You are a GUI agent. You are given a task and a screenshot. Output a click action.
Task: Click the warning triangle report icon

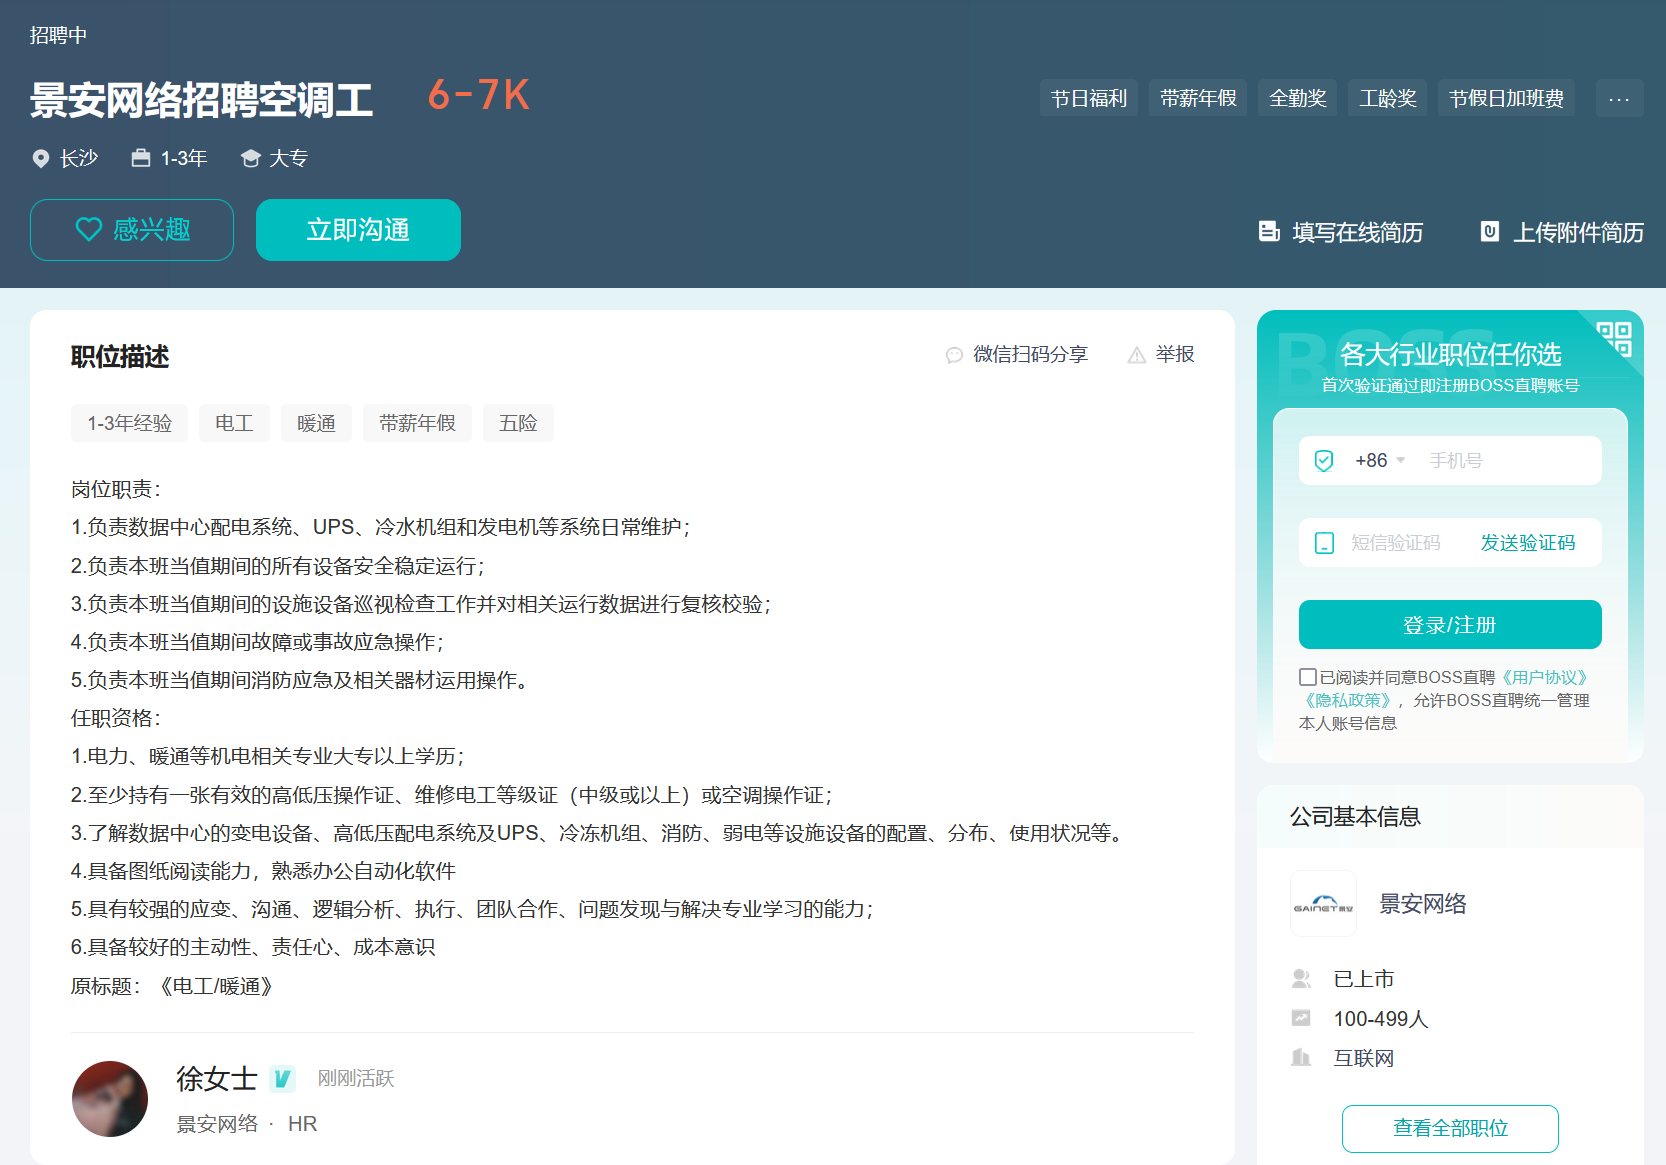click(1136, 355)
